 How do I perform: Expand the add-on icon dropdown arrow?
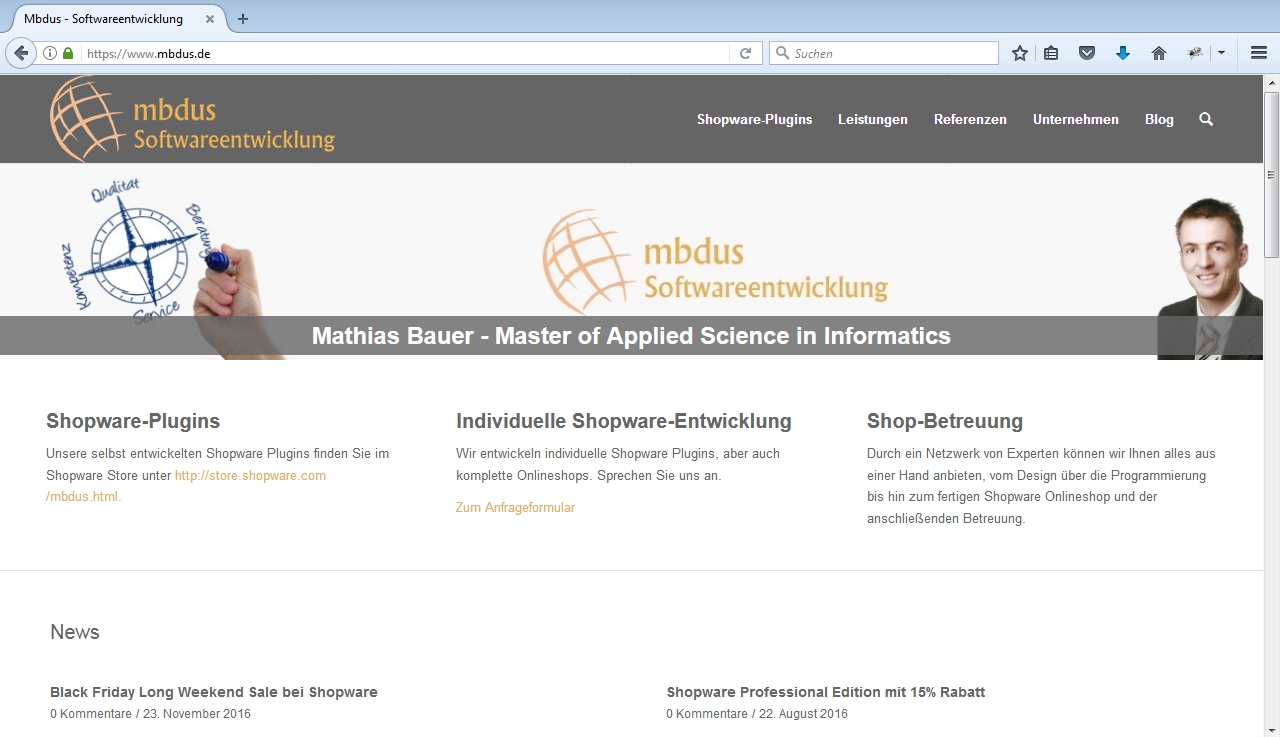tap(1221, 53)
